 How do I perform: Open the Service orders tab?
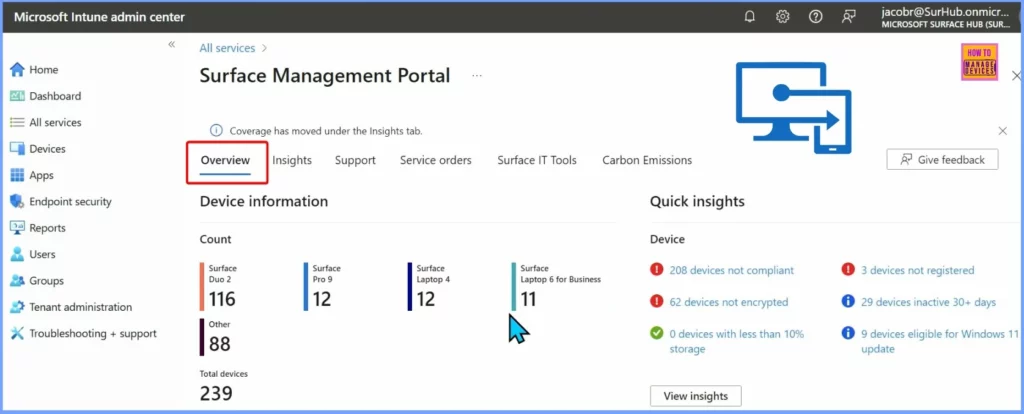436,160
